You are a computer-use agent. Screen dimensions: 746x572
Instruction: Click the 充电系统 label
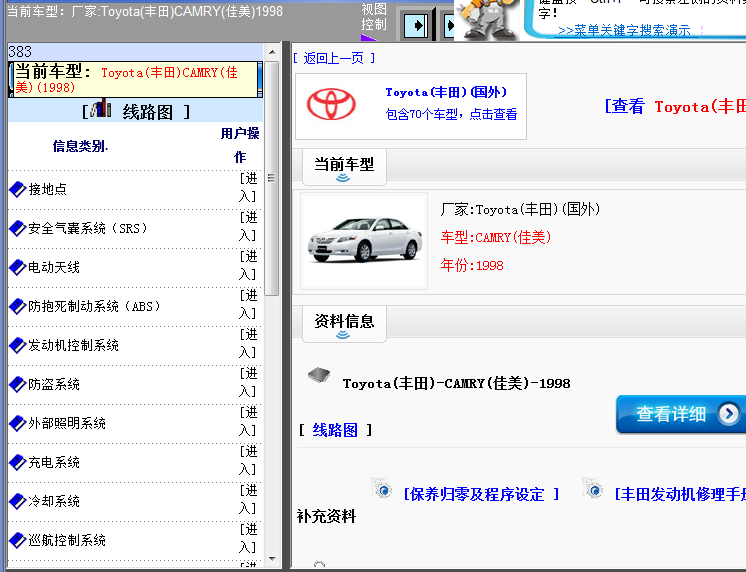coord(54,463)
